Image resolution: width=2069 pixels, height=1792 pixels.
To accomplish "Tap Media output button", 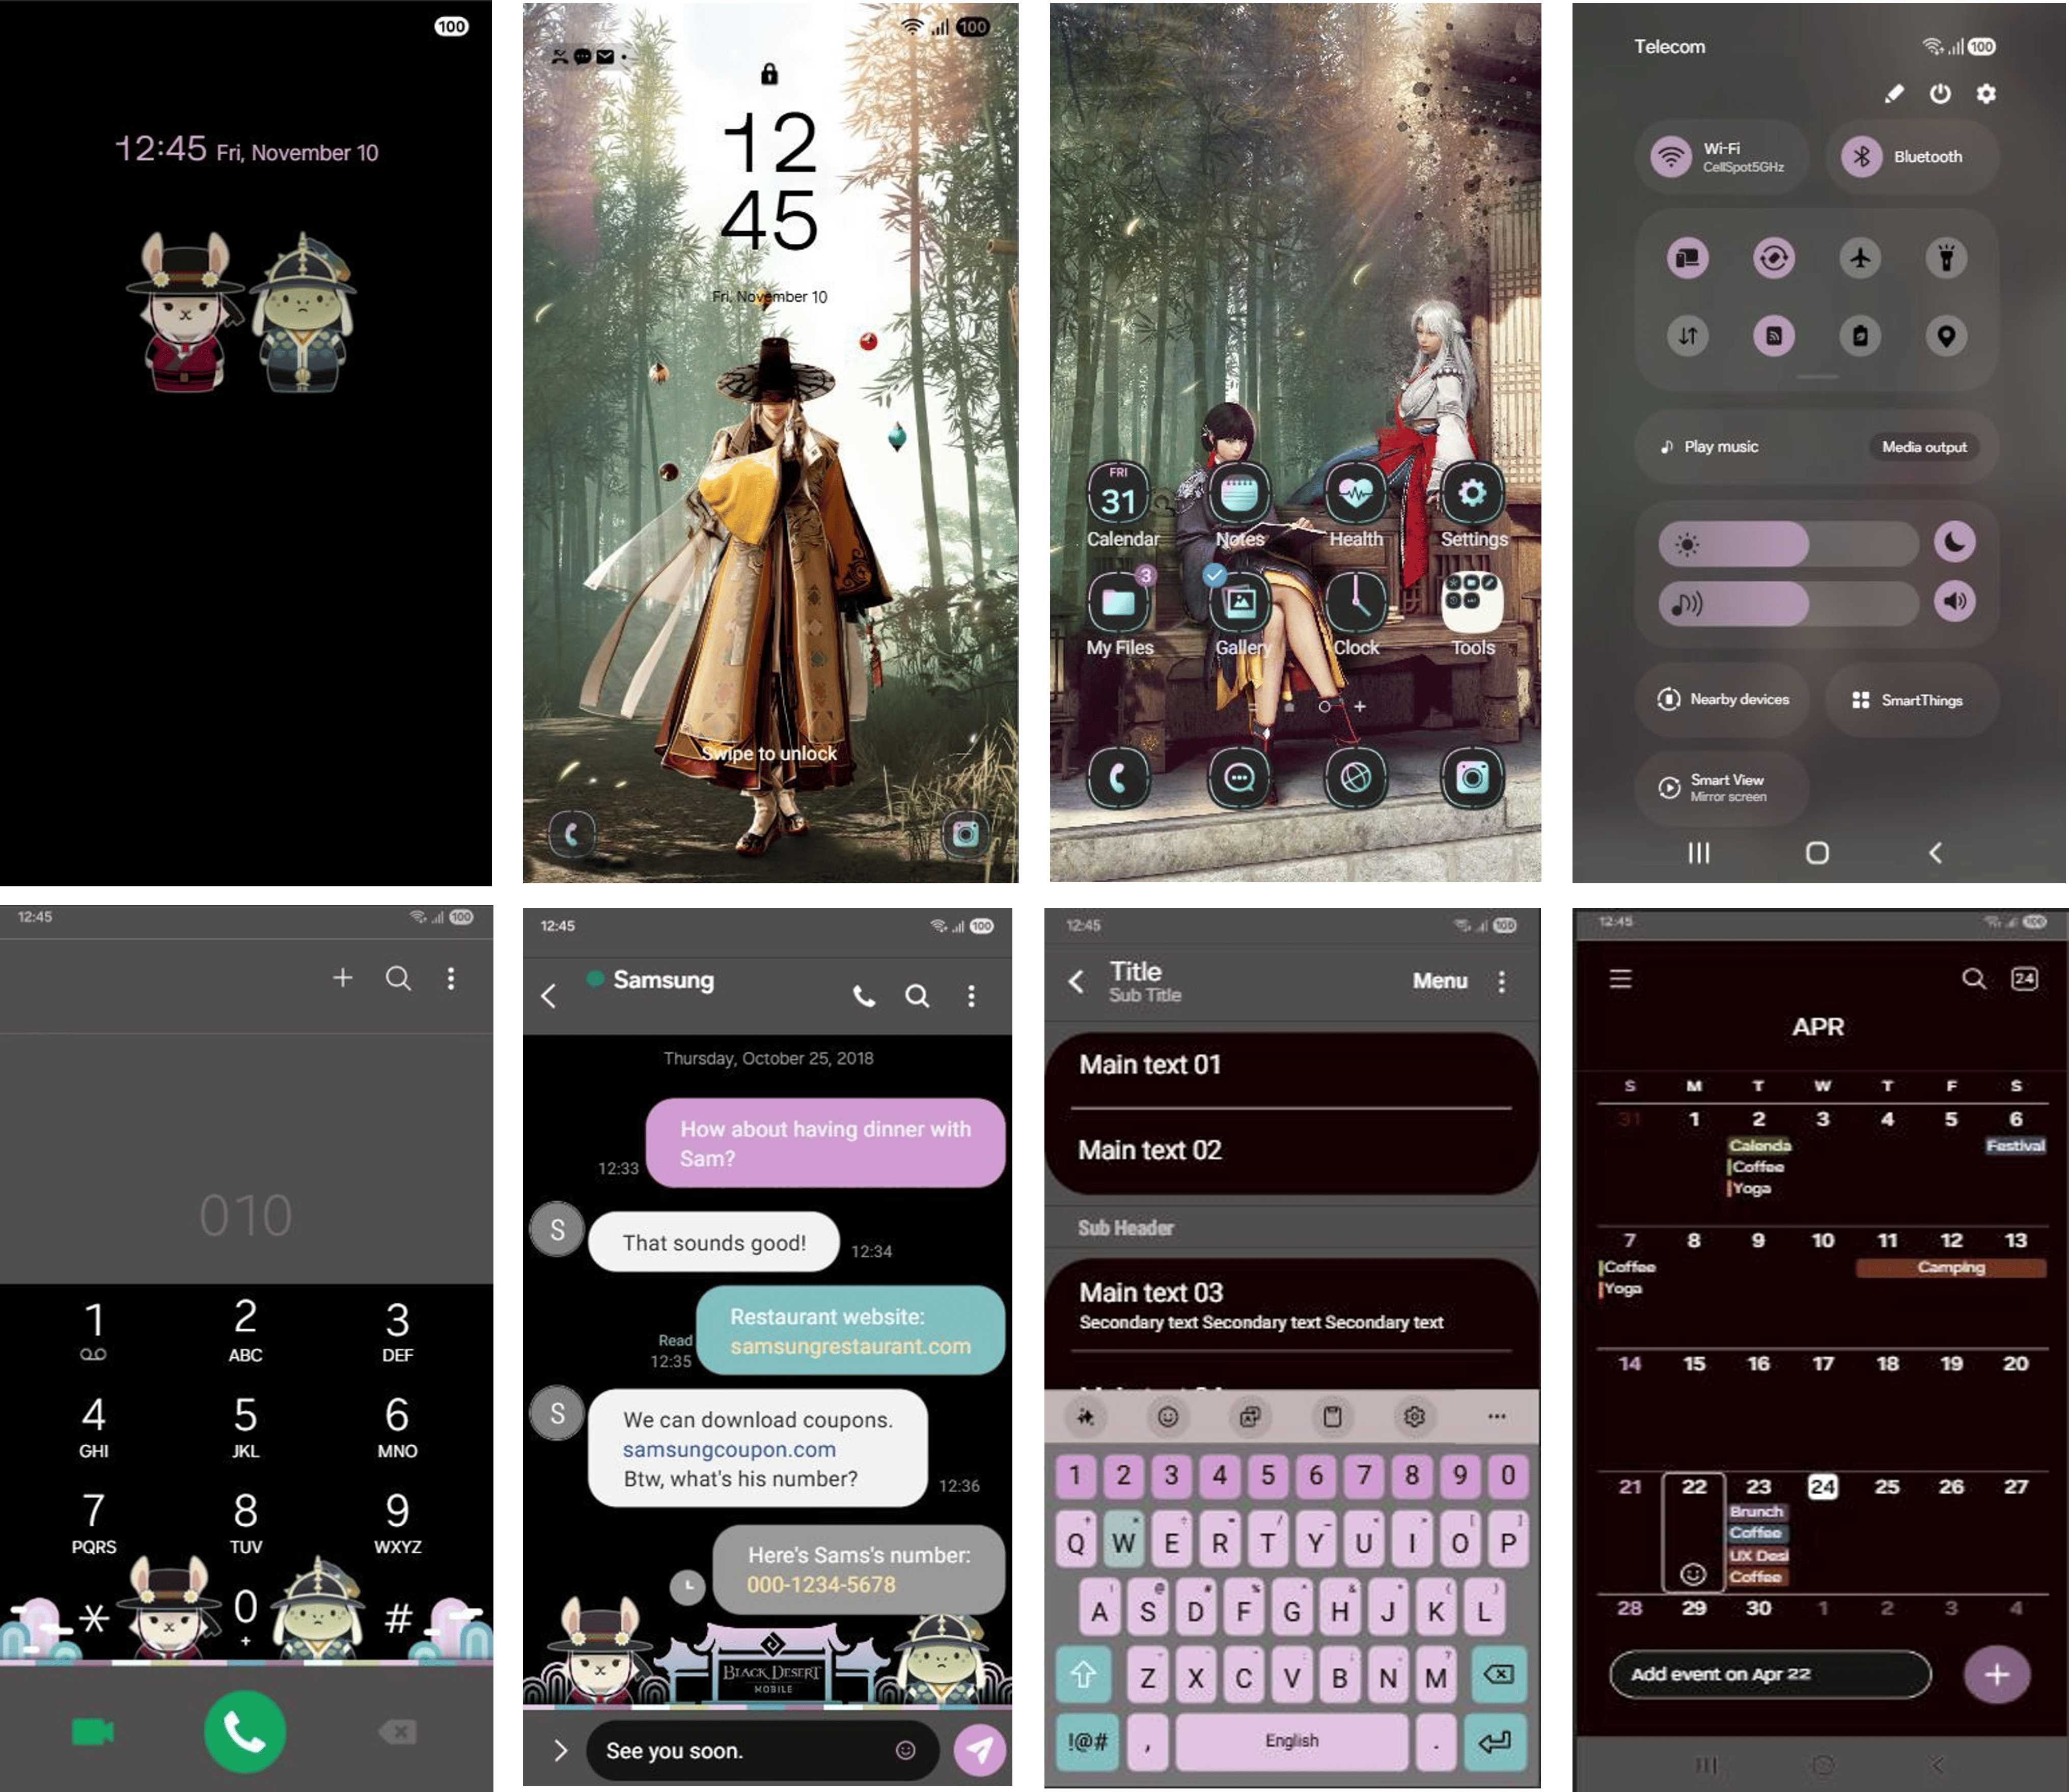I will click(1924, 447).
